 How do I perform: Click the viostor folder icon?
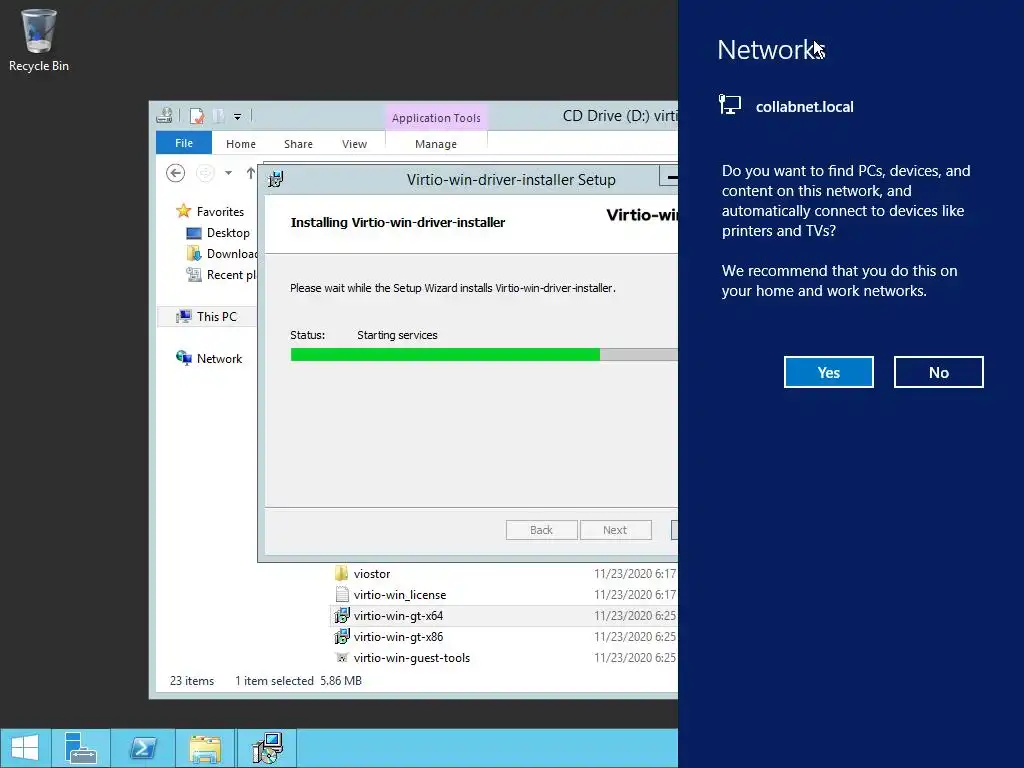pyautogui.click(x=342, y=573)
